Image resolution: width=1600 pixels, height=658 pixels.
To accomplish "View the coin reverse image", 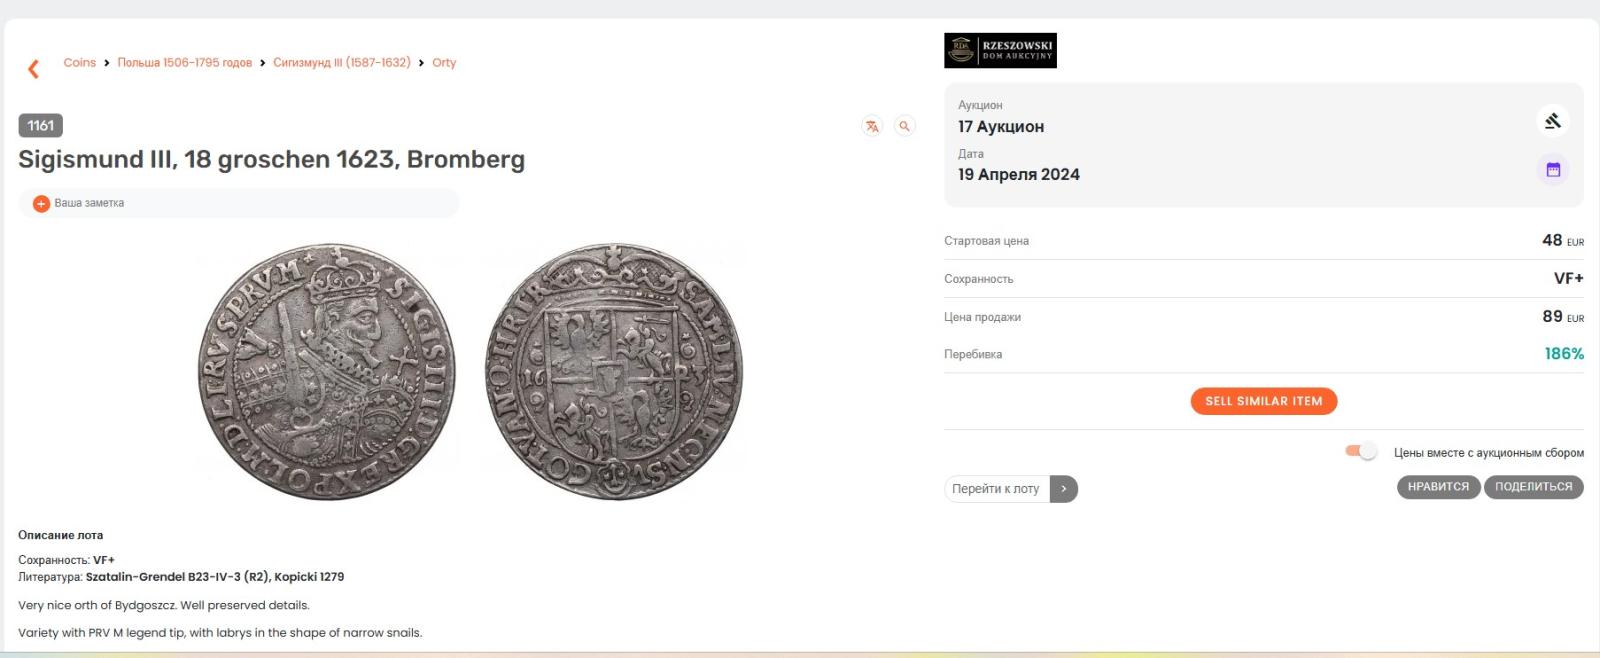I will pyautogui.click(x=614, y=372).
